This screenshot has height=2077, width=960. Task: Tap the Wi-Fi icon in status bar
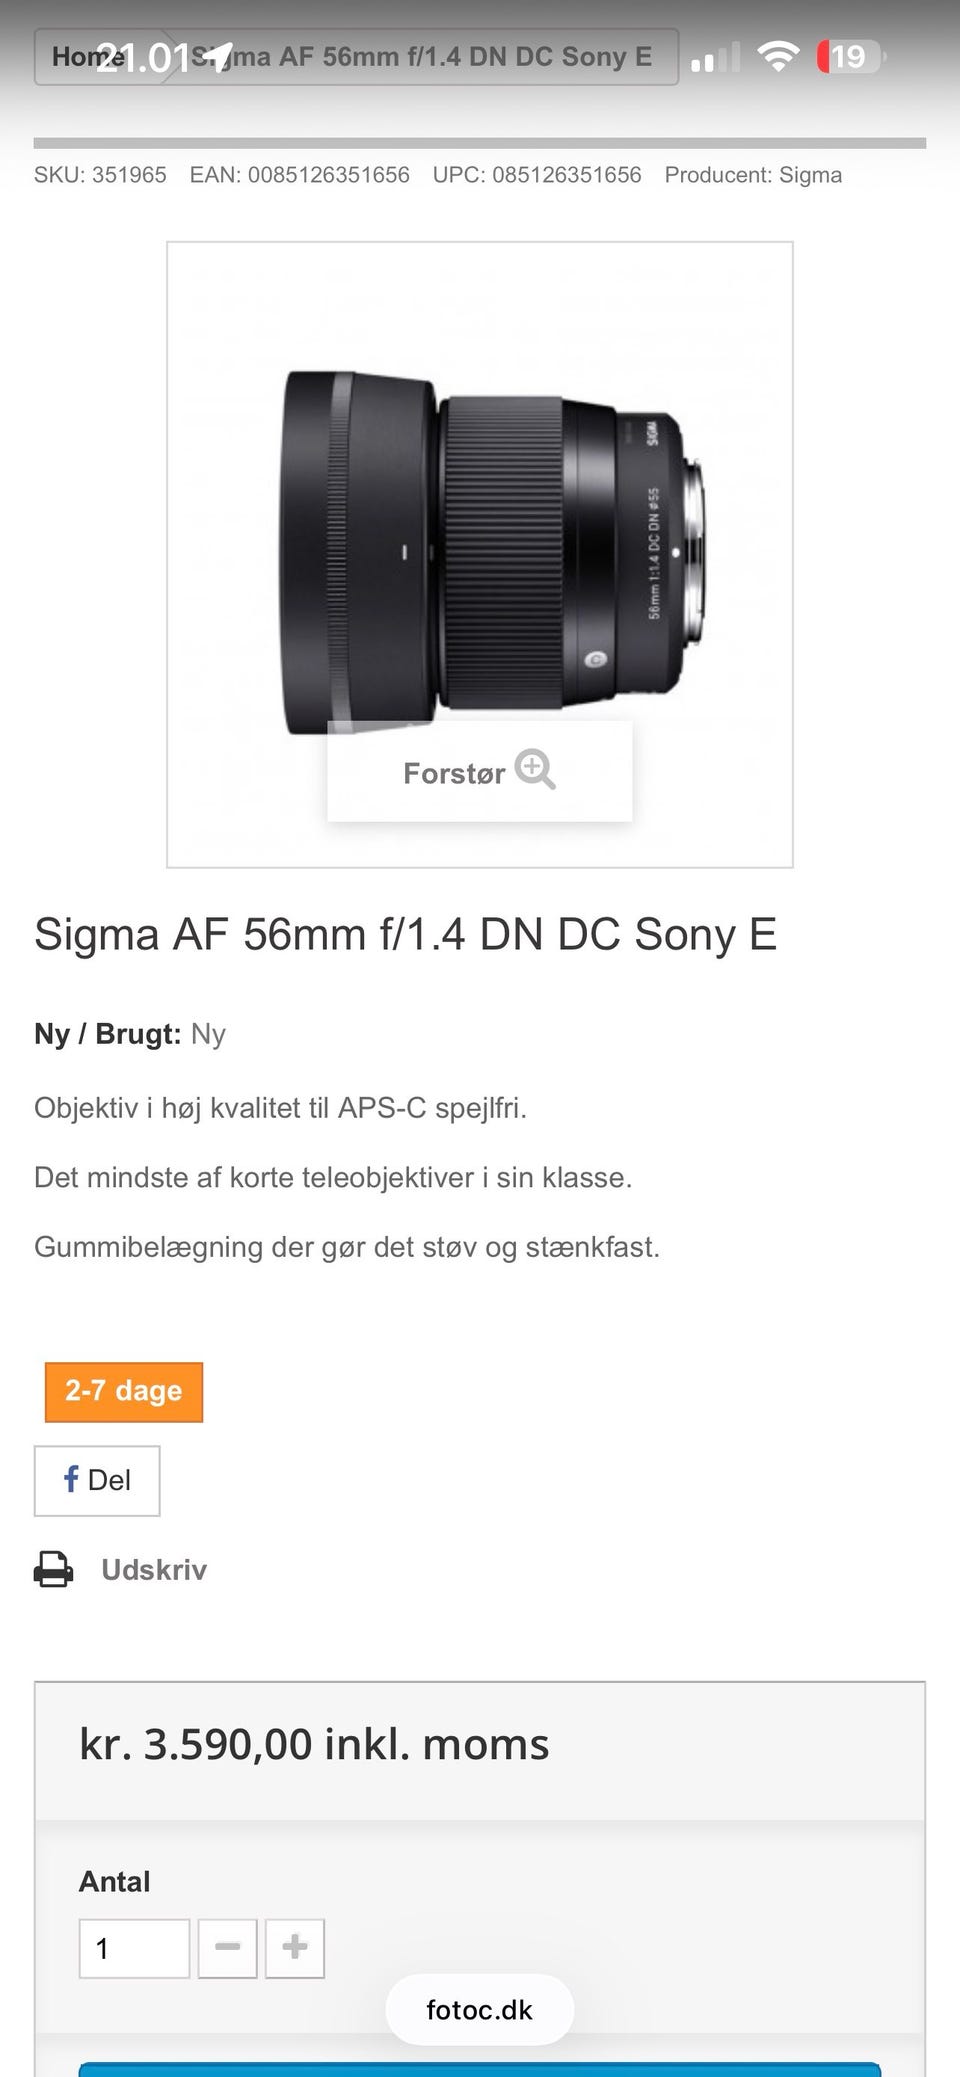point(778,56)
